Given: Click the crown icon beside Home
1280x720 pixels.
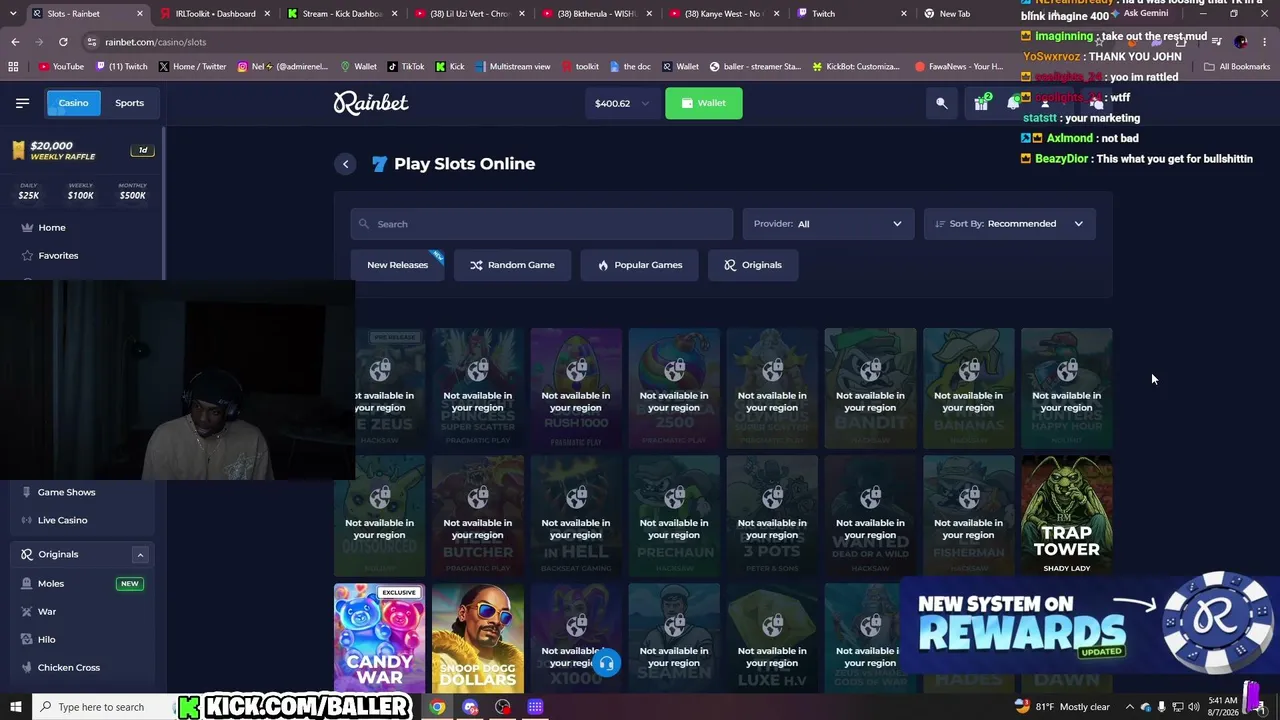Looking at the screenshot, I should click(26, 228).
